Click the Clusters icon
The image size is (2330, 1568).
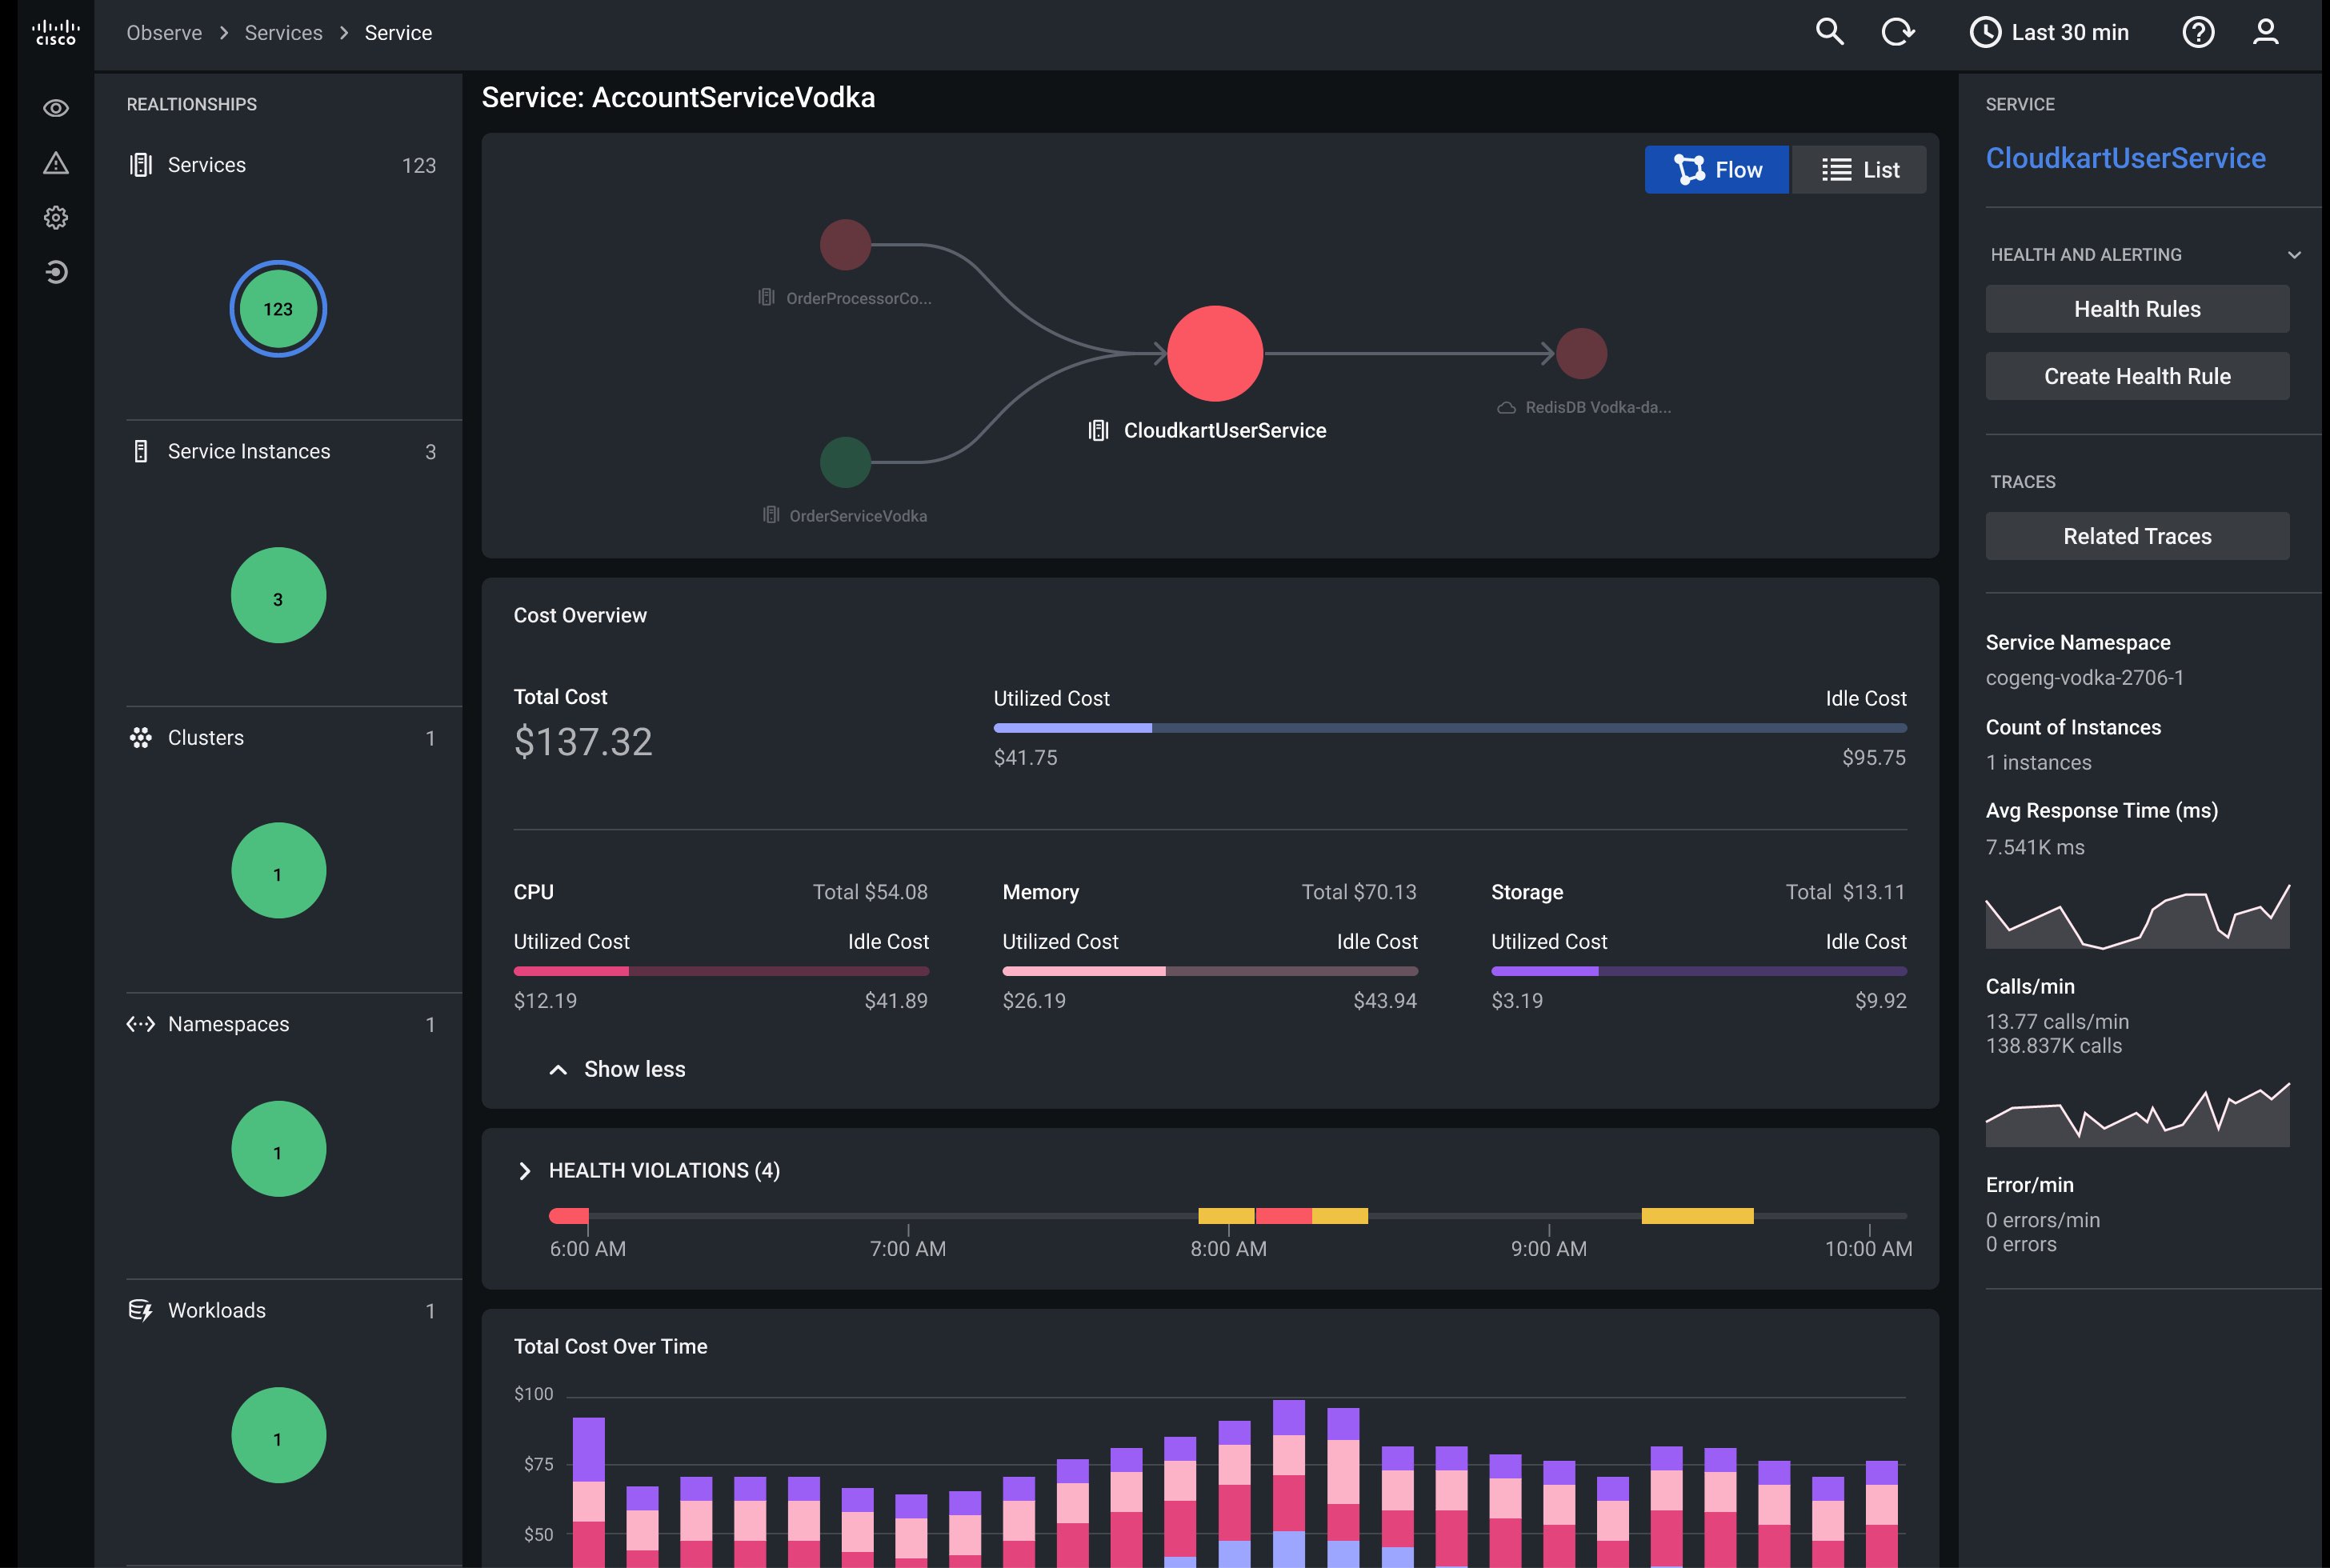coord(140,738)
